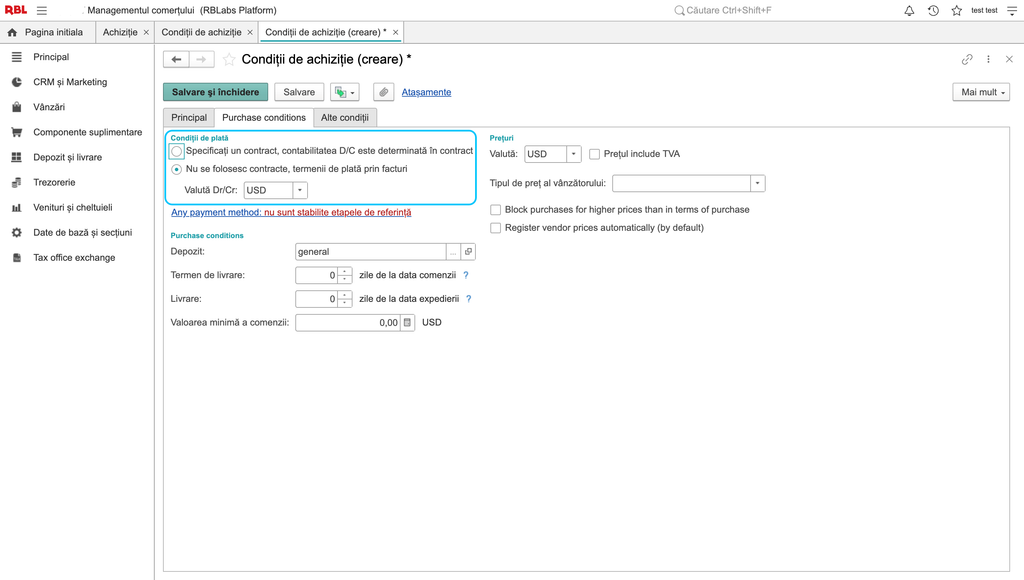The image size is (1024, 580).
Task: Click Salvare și închidere button
Action: [x=216, y=92]
